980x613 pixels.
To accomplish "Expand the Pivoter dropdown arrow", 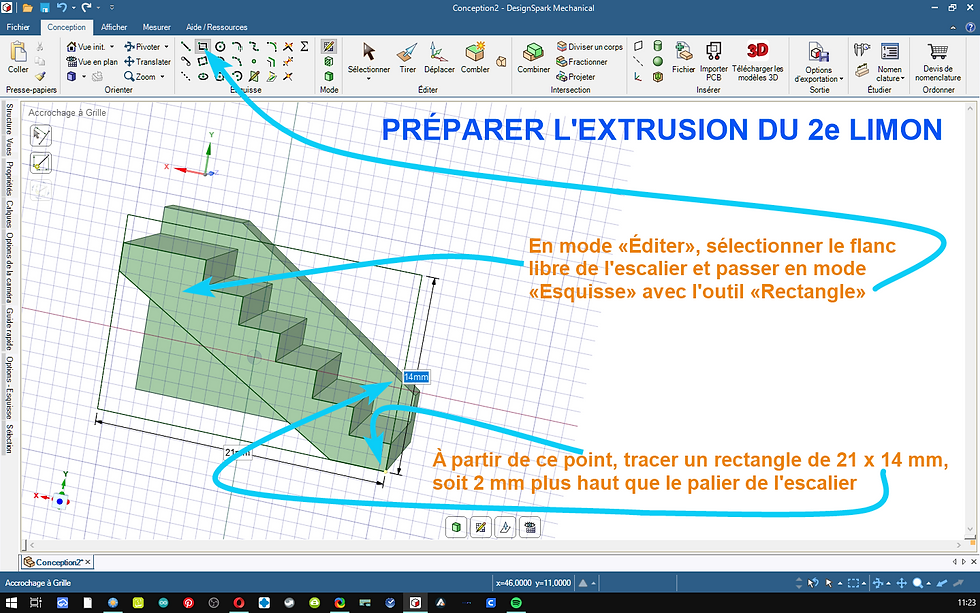I will click(x=166, y=47).
